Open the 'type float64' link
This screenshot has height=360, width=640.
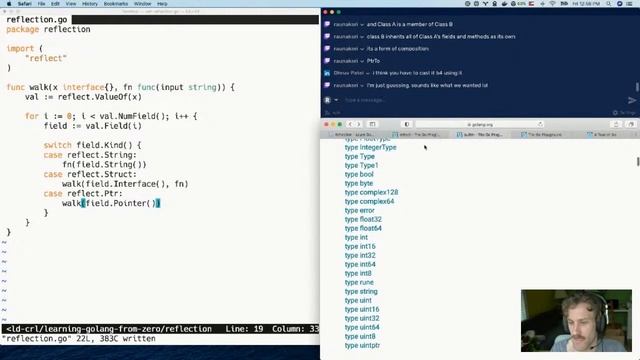pyautogui.click(x=363, y=228)
